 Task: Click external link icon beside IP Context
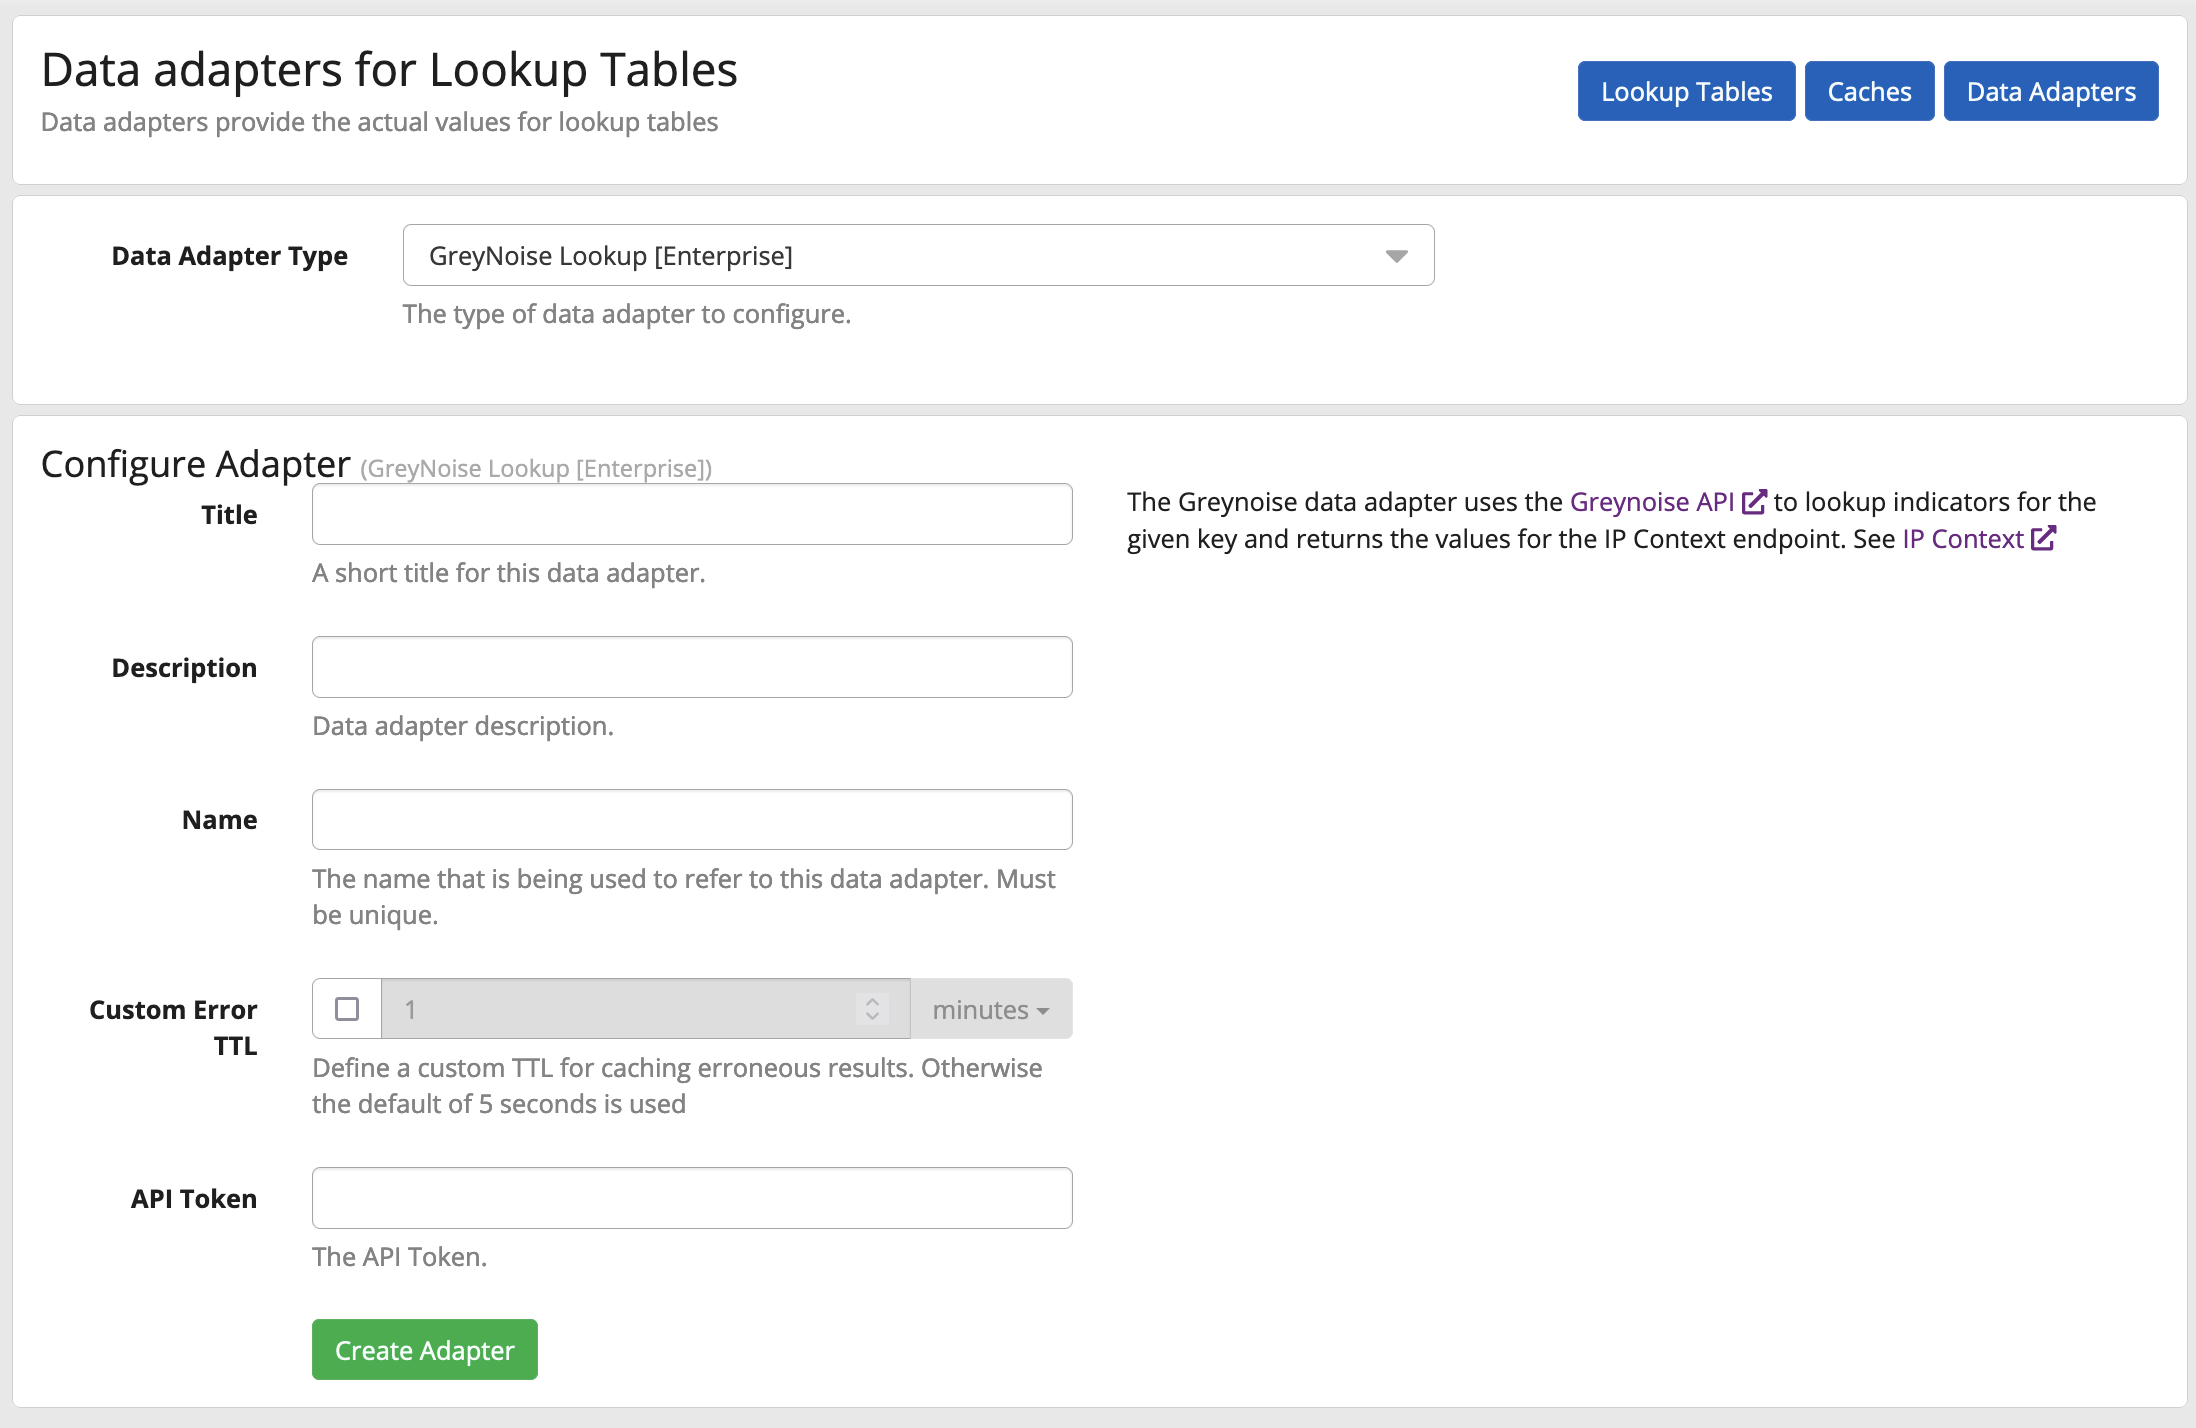coord(2043,539)
